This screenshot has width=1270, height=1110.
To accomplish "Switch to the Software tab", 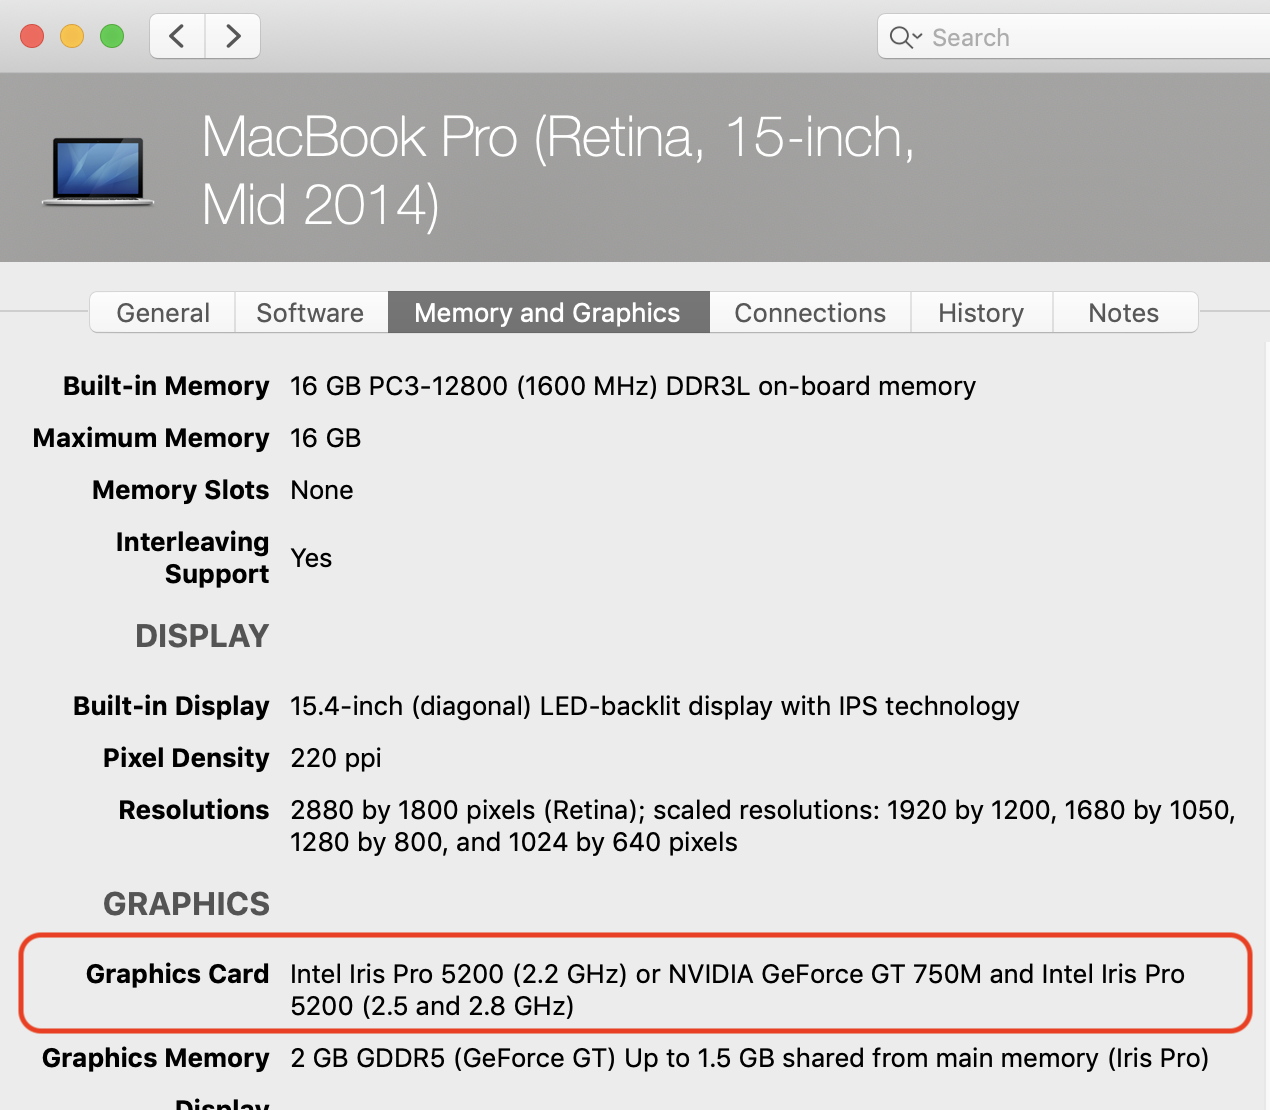I will click(x=310, y=313).
